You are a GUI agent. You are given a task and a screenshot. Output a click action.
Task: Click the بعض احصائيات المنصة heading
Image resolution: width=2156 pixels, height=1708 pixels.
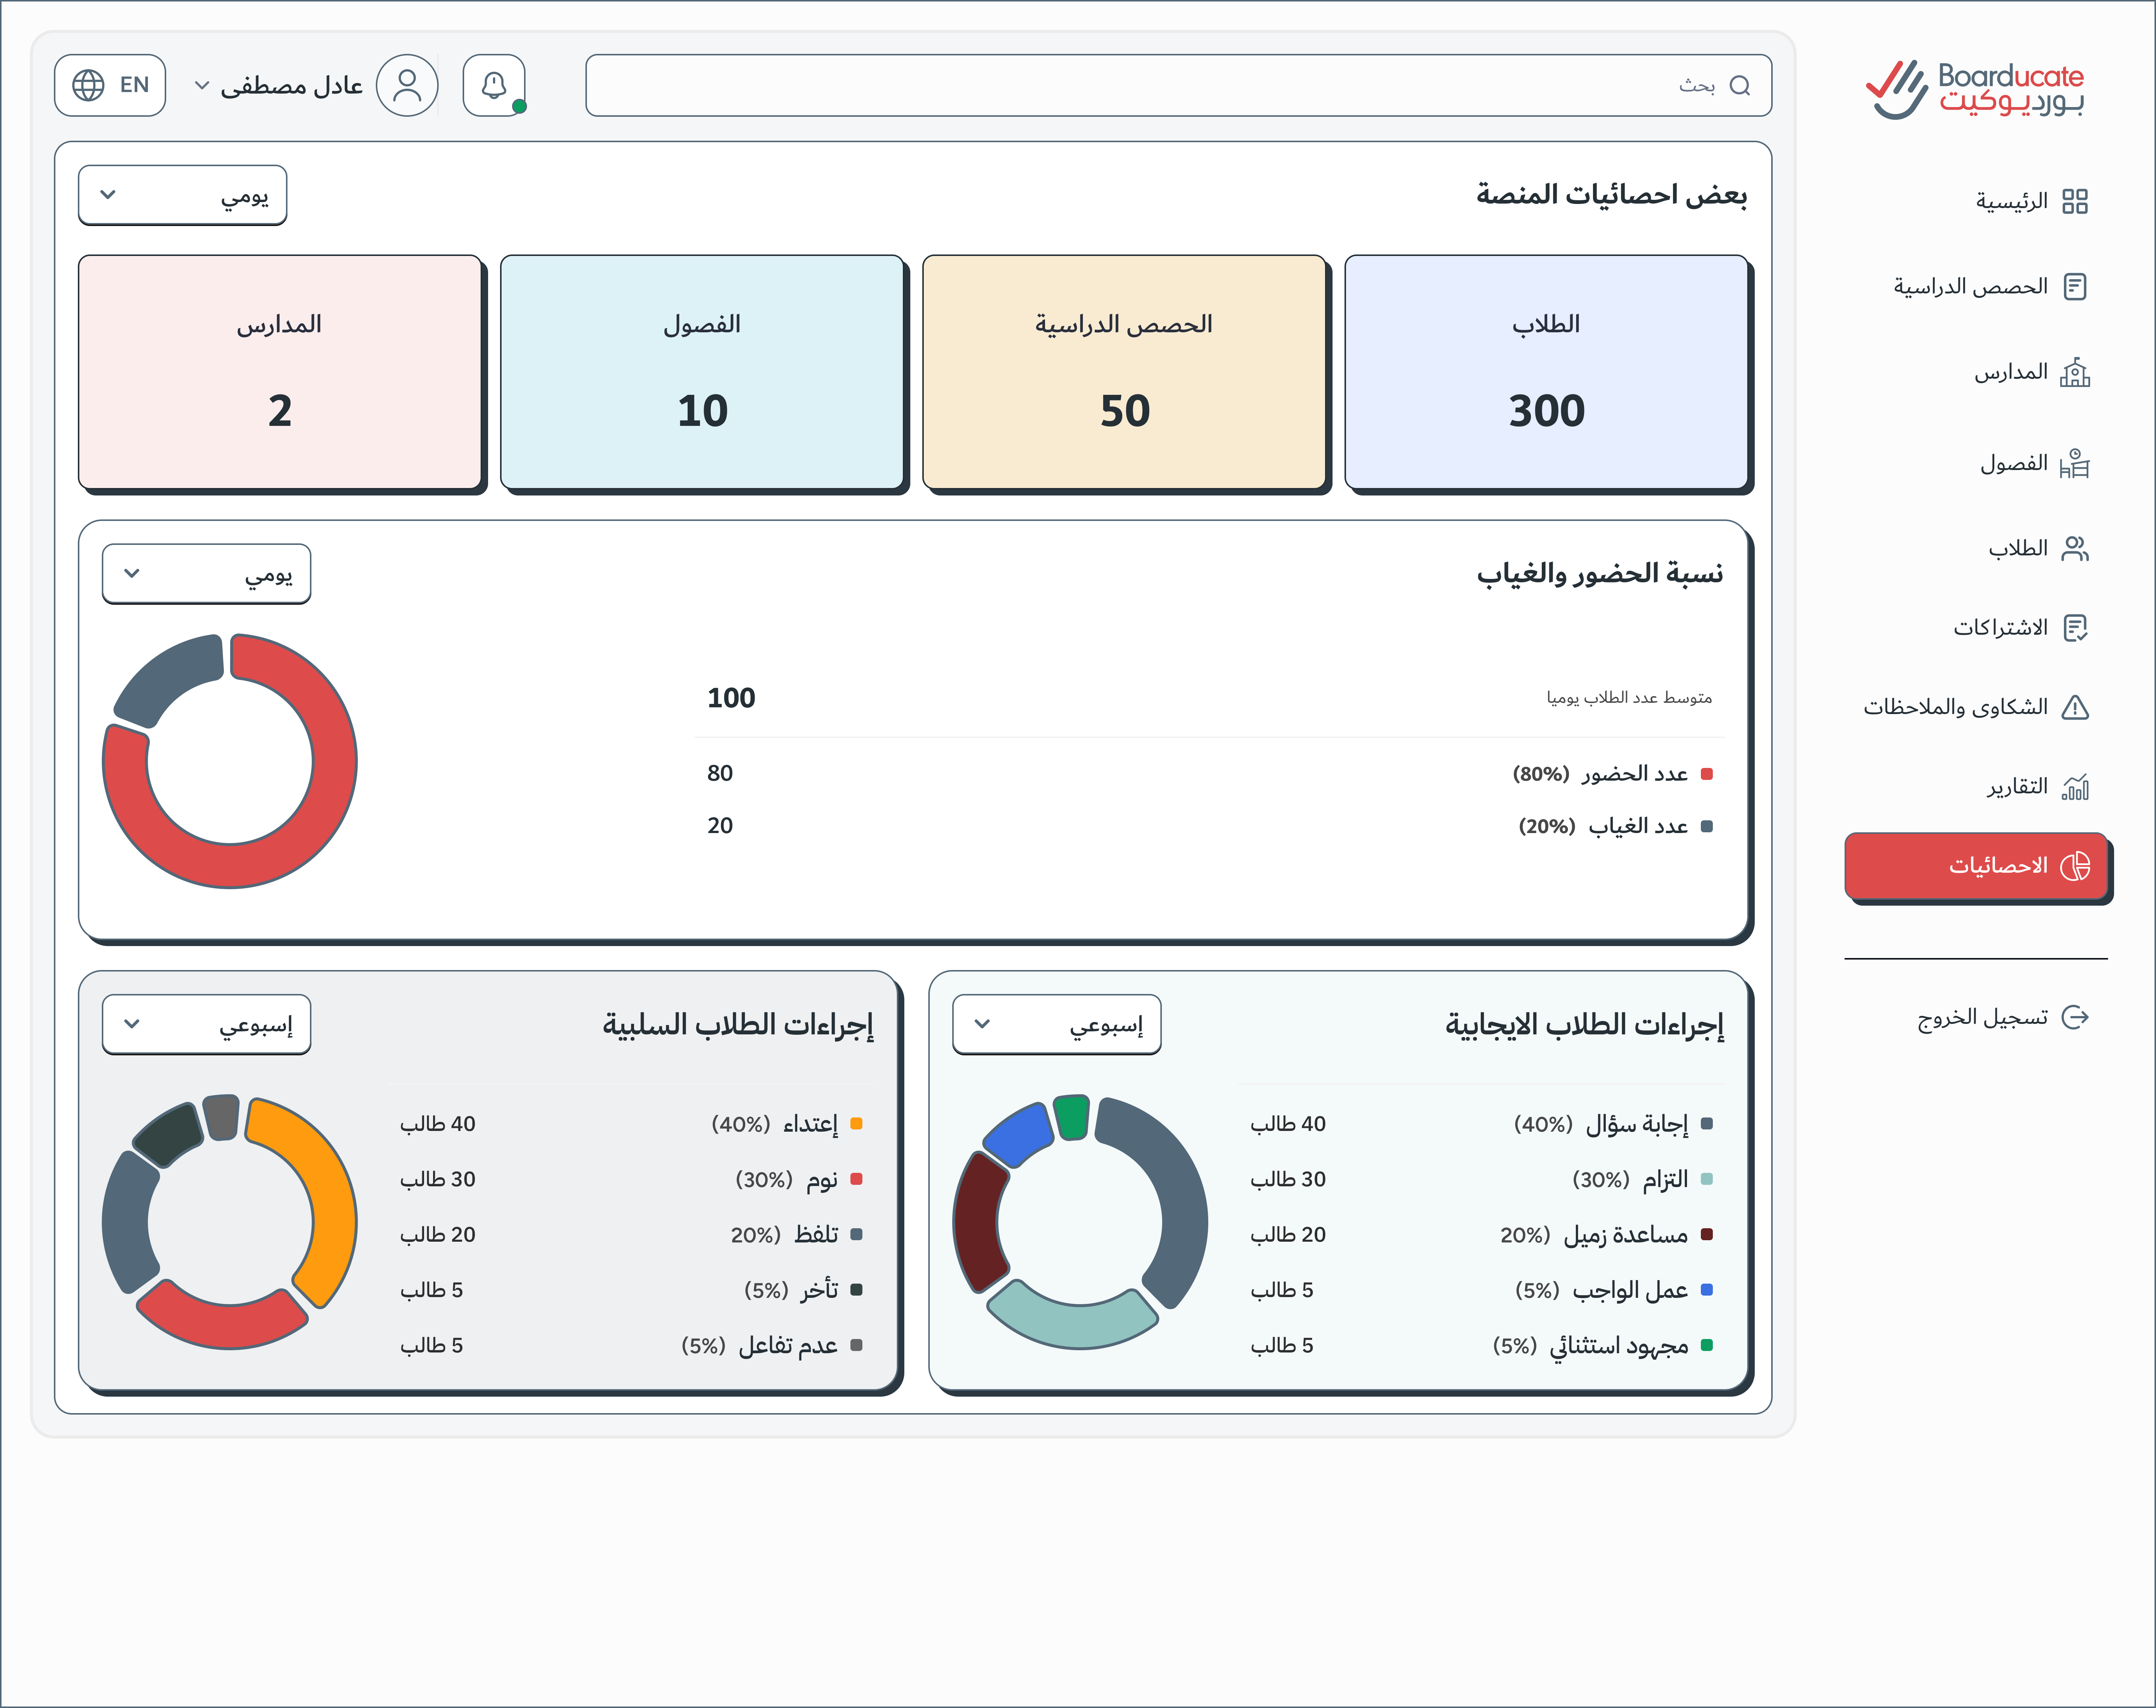[x=1612, y=195]
